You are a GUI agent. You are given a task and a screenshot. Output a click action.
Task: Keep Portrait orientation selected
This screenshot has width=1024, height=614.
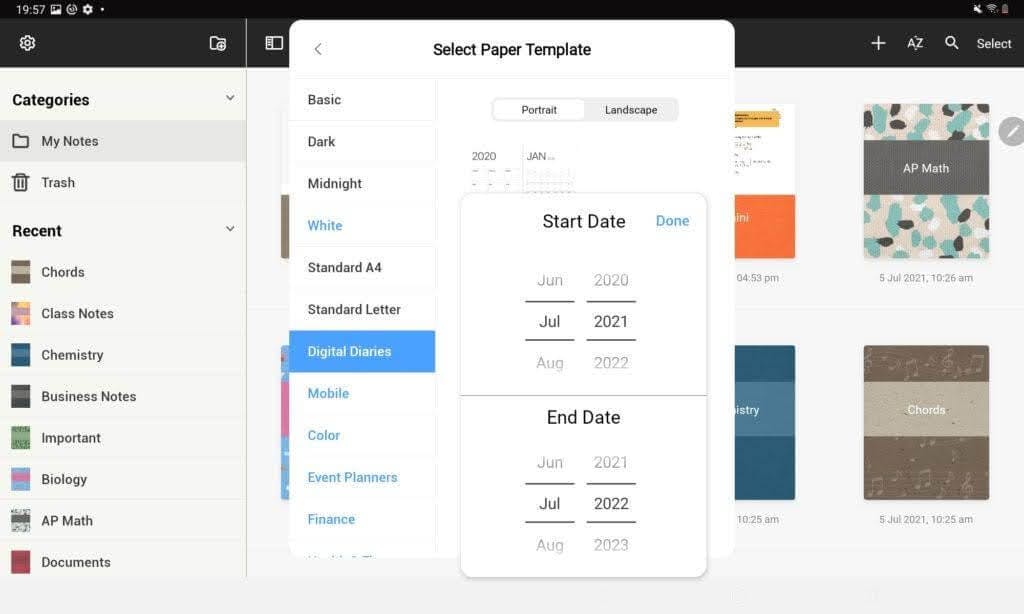539,110
